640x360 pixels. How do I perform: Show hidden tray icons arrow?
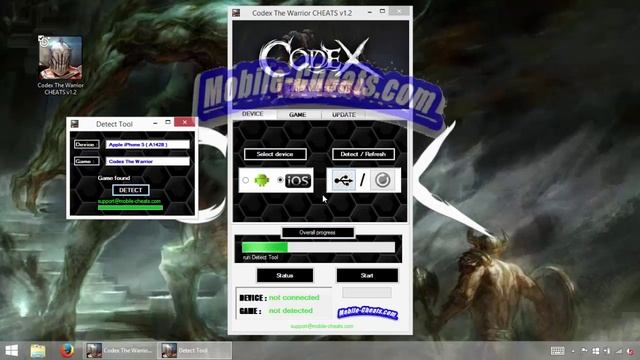[x=573, y=351]
